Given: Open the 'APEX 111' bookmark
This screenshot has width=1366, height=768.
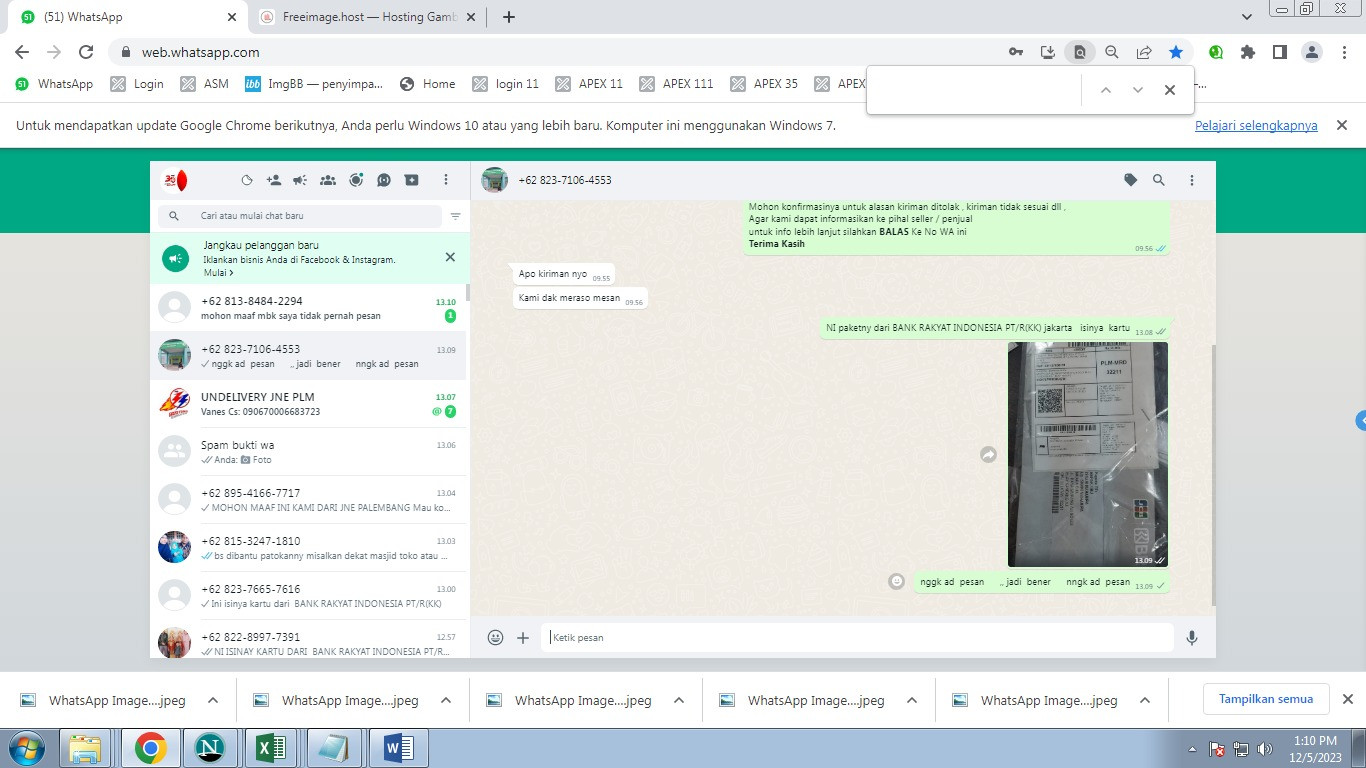Looking at the screenshot, I should 676,84.
